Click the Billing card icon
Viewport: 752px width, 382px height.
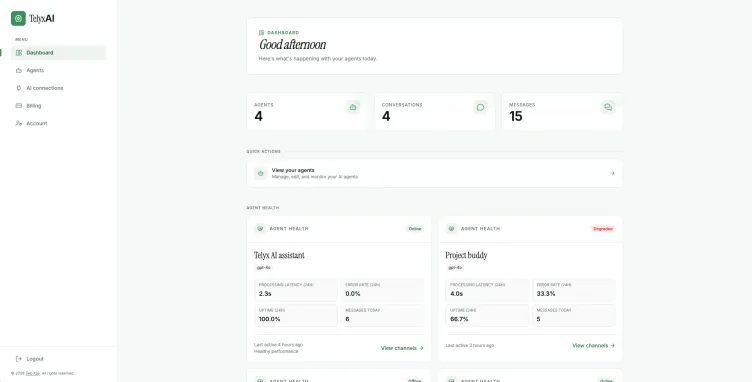pyautogui.click(x=19, y=105)
